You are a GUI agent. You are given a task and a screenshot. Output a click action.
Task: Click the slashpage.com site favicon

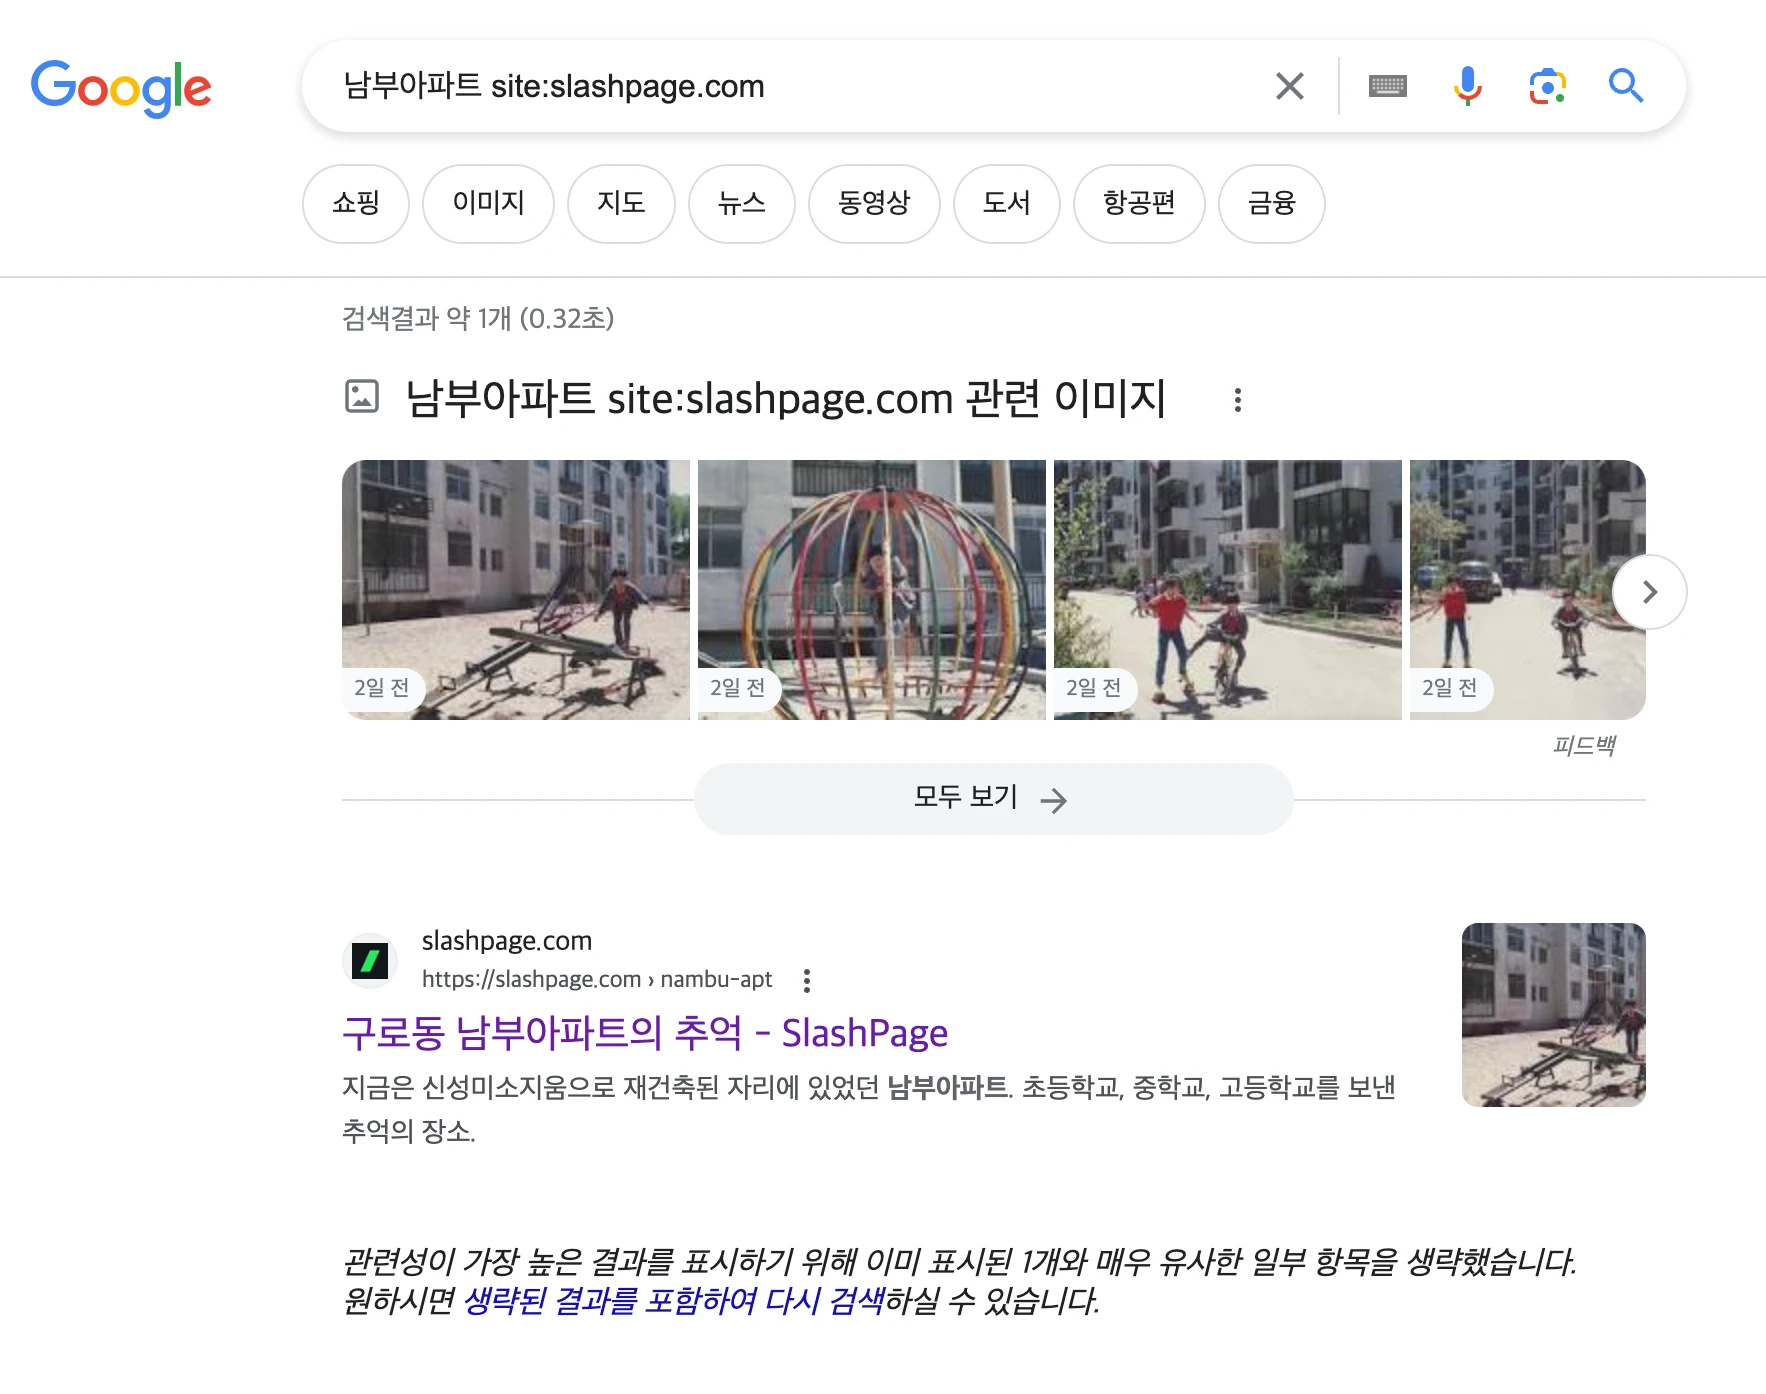(x=370, y=961)
